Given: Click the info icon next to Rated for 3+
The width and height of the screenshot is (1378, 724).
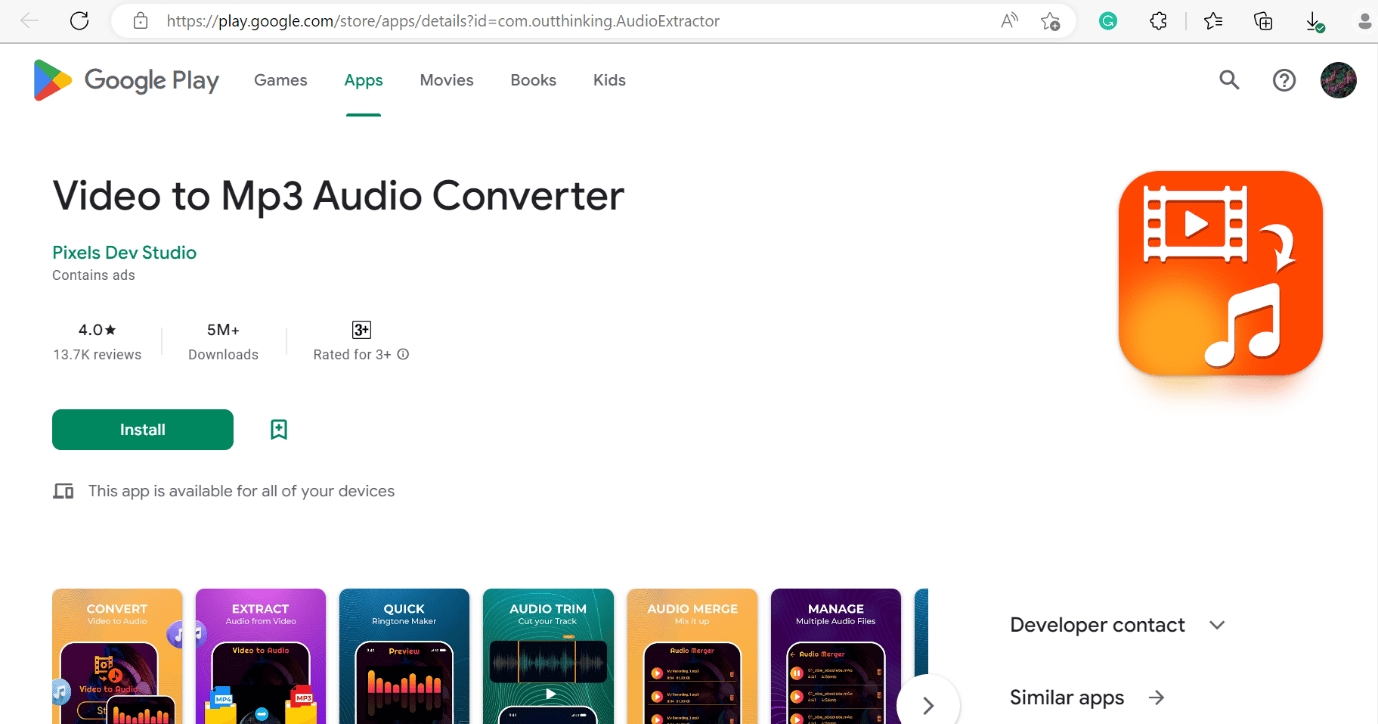Looking at the screenshot, I should point(403,354).
